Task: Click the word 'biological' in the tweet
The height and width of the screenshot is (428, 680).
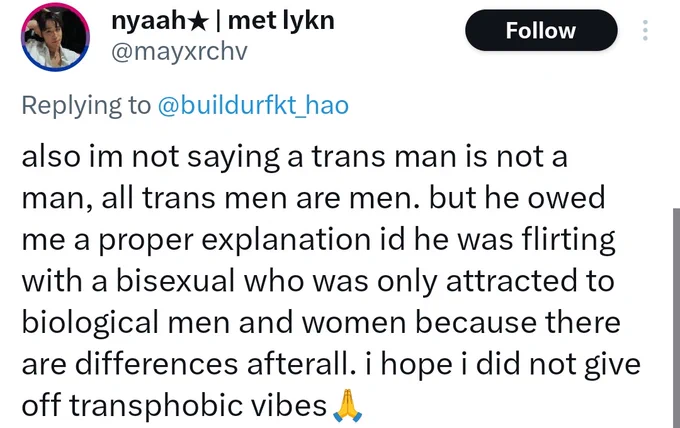Action: [90, 323]
